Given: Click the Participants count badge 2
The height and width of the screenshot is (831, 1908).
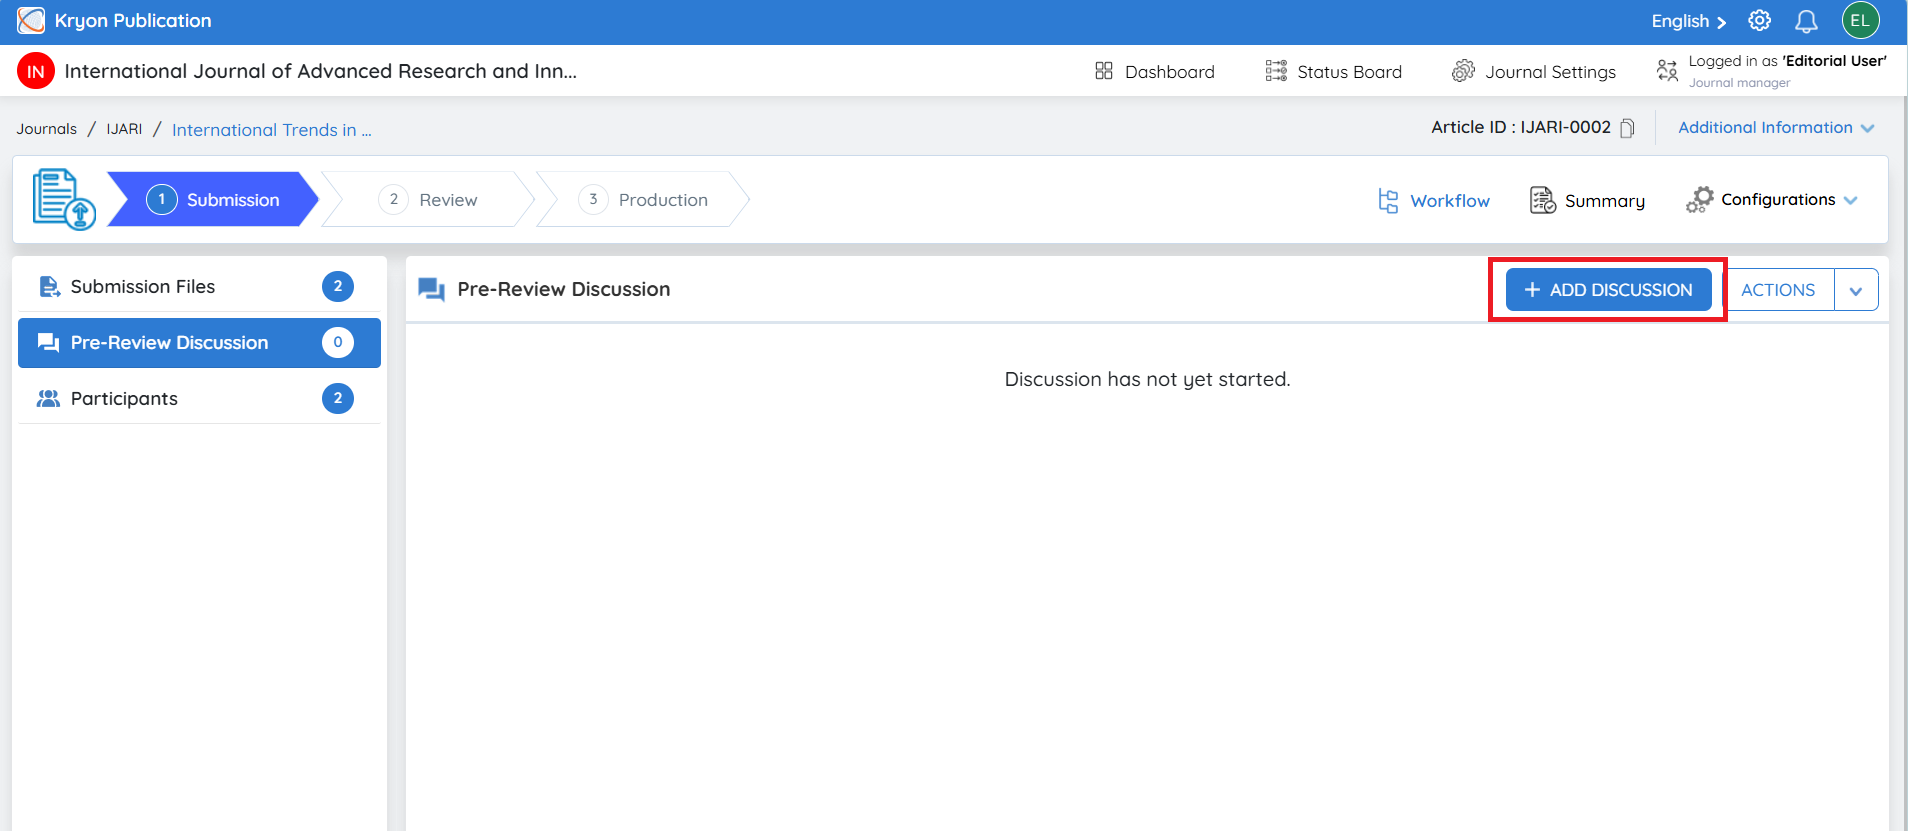Looking at the screenshot, I should (x=338, y=399).
